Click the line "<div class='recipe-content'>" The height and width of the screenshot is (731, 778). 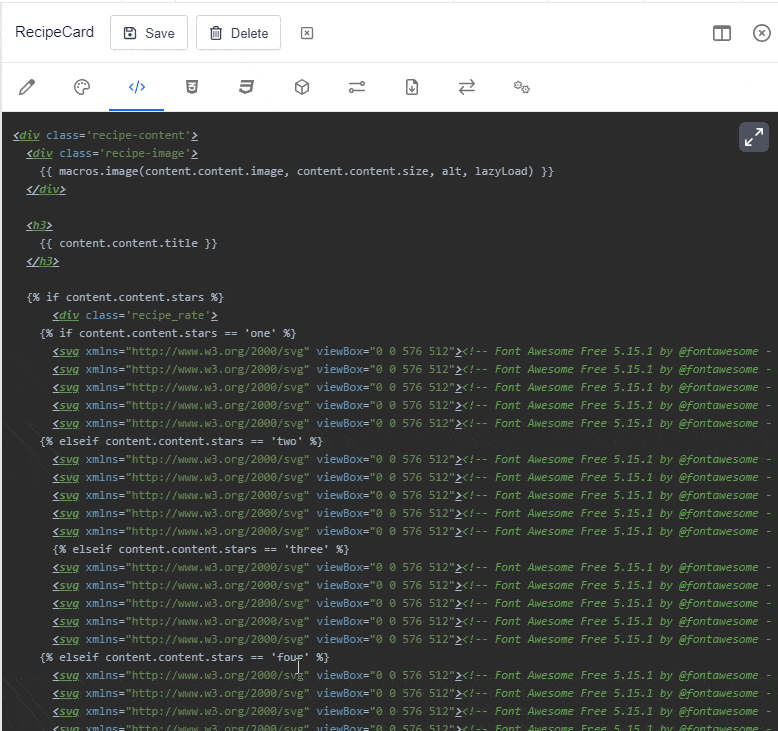click(x=106, y=135)
